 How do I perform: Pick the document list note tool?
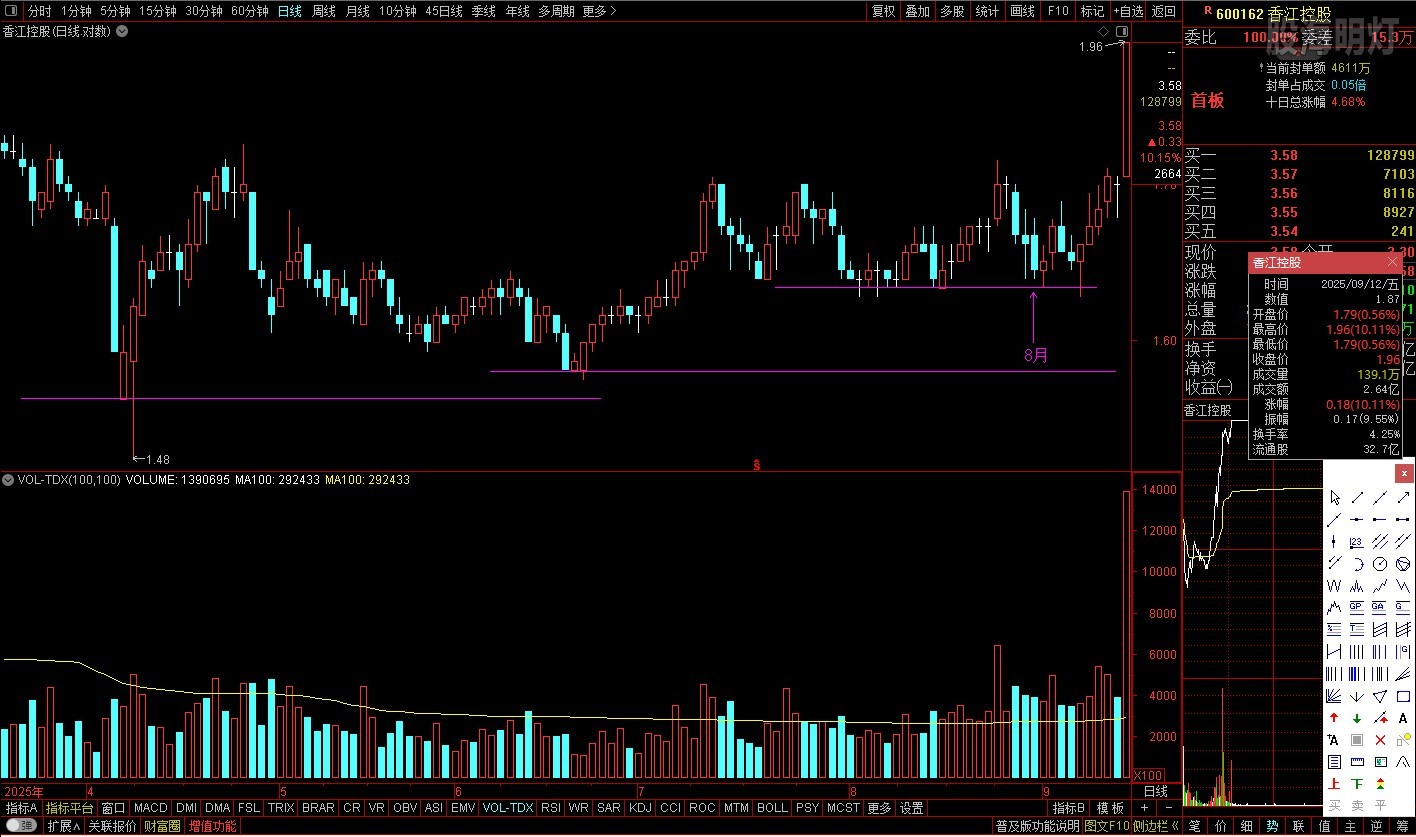pyautogui.click(x=1334, y=762)
